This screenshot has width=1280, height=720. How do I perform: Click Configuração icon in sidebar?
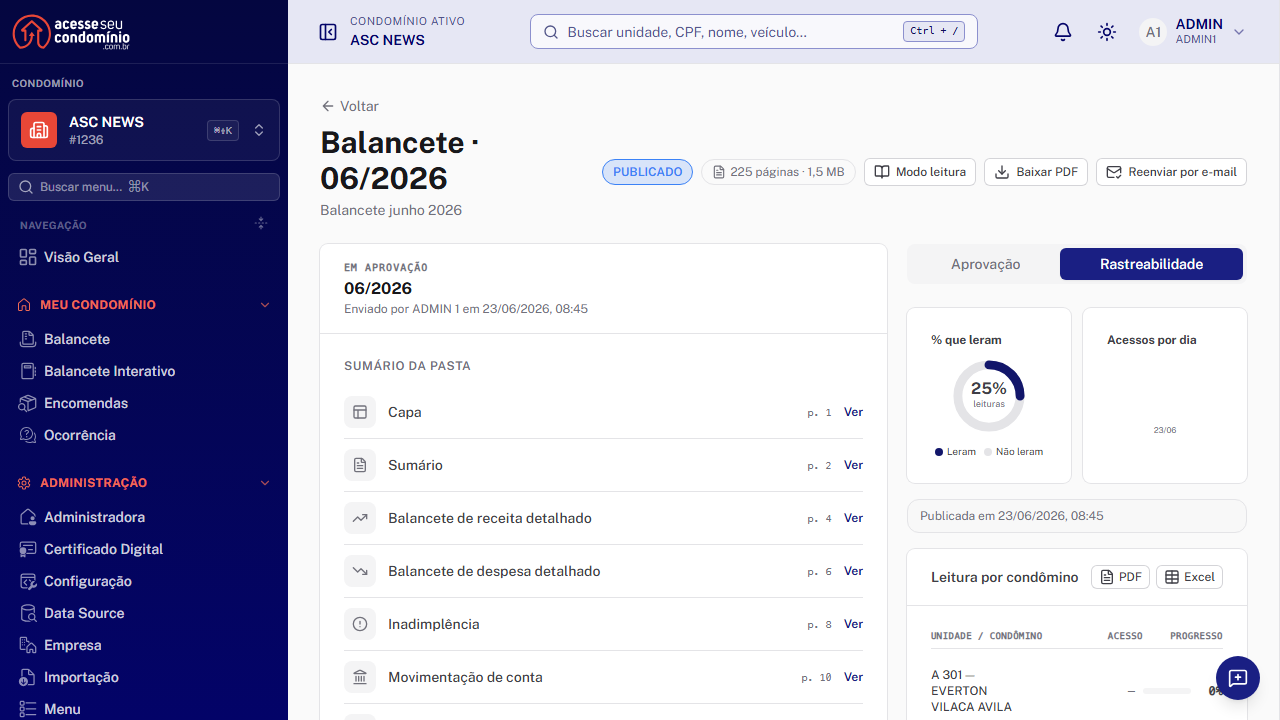pyautogui.click(x=28, y=581)
